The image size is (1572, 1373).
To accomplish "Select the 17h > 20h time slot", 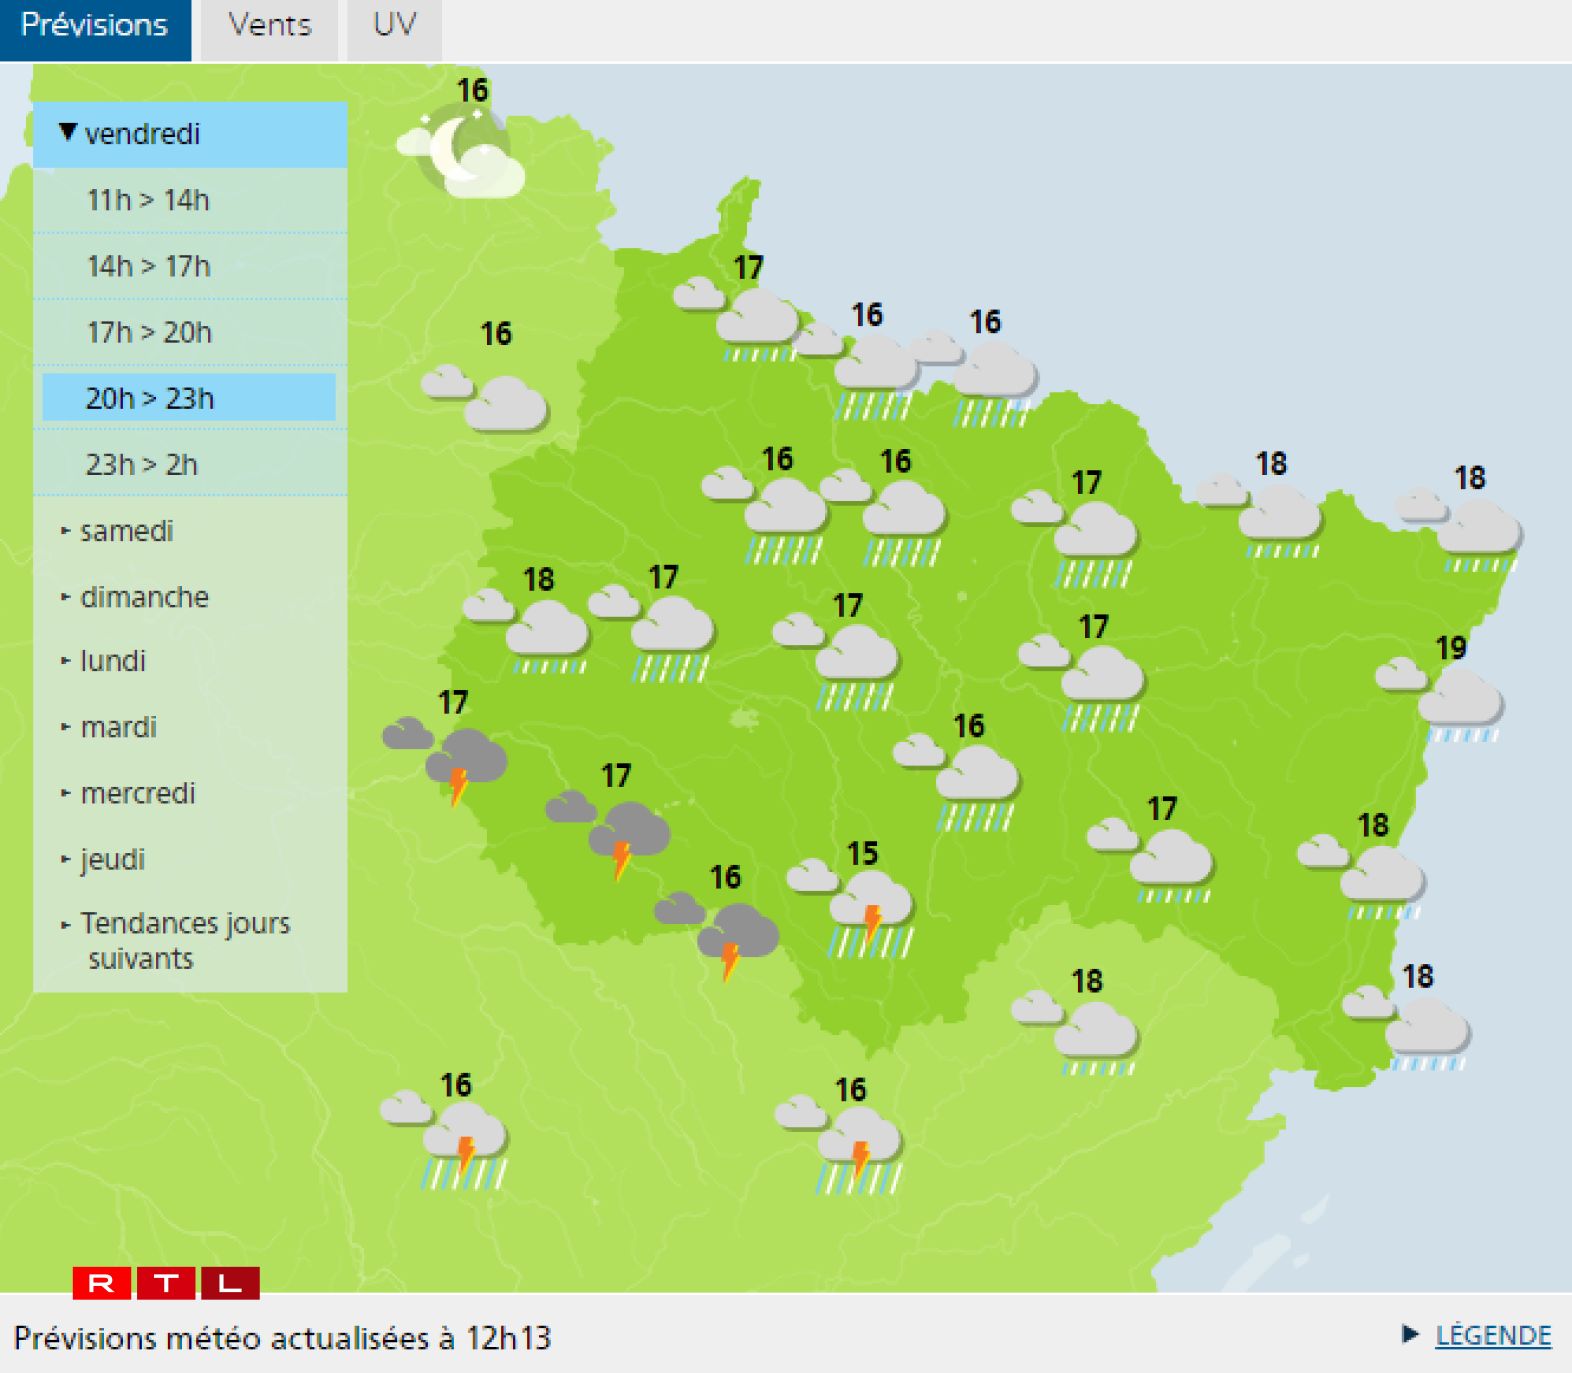I will tap(149, 332).
